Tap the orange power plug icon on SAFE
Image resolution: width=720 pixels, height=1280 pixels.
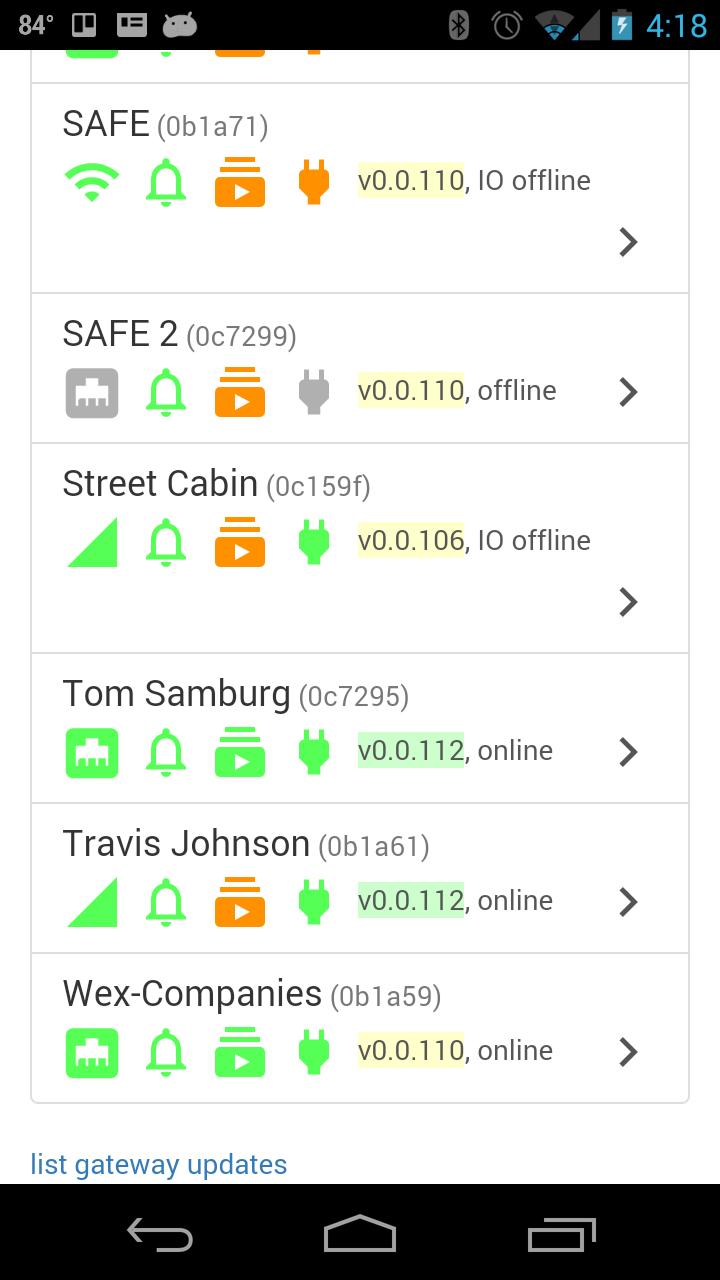coord(314,182)
